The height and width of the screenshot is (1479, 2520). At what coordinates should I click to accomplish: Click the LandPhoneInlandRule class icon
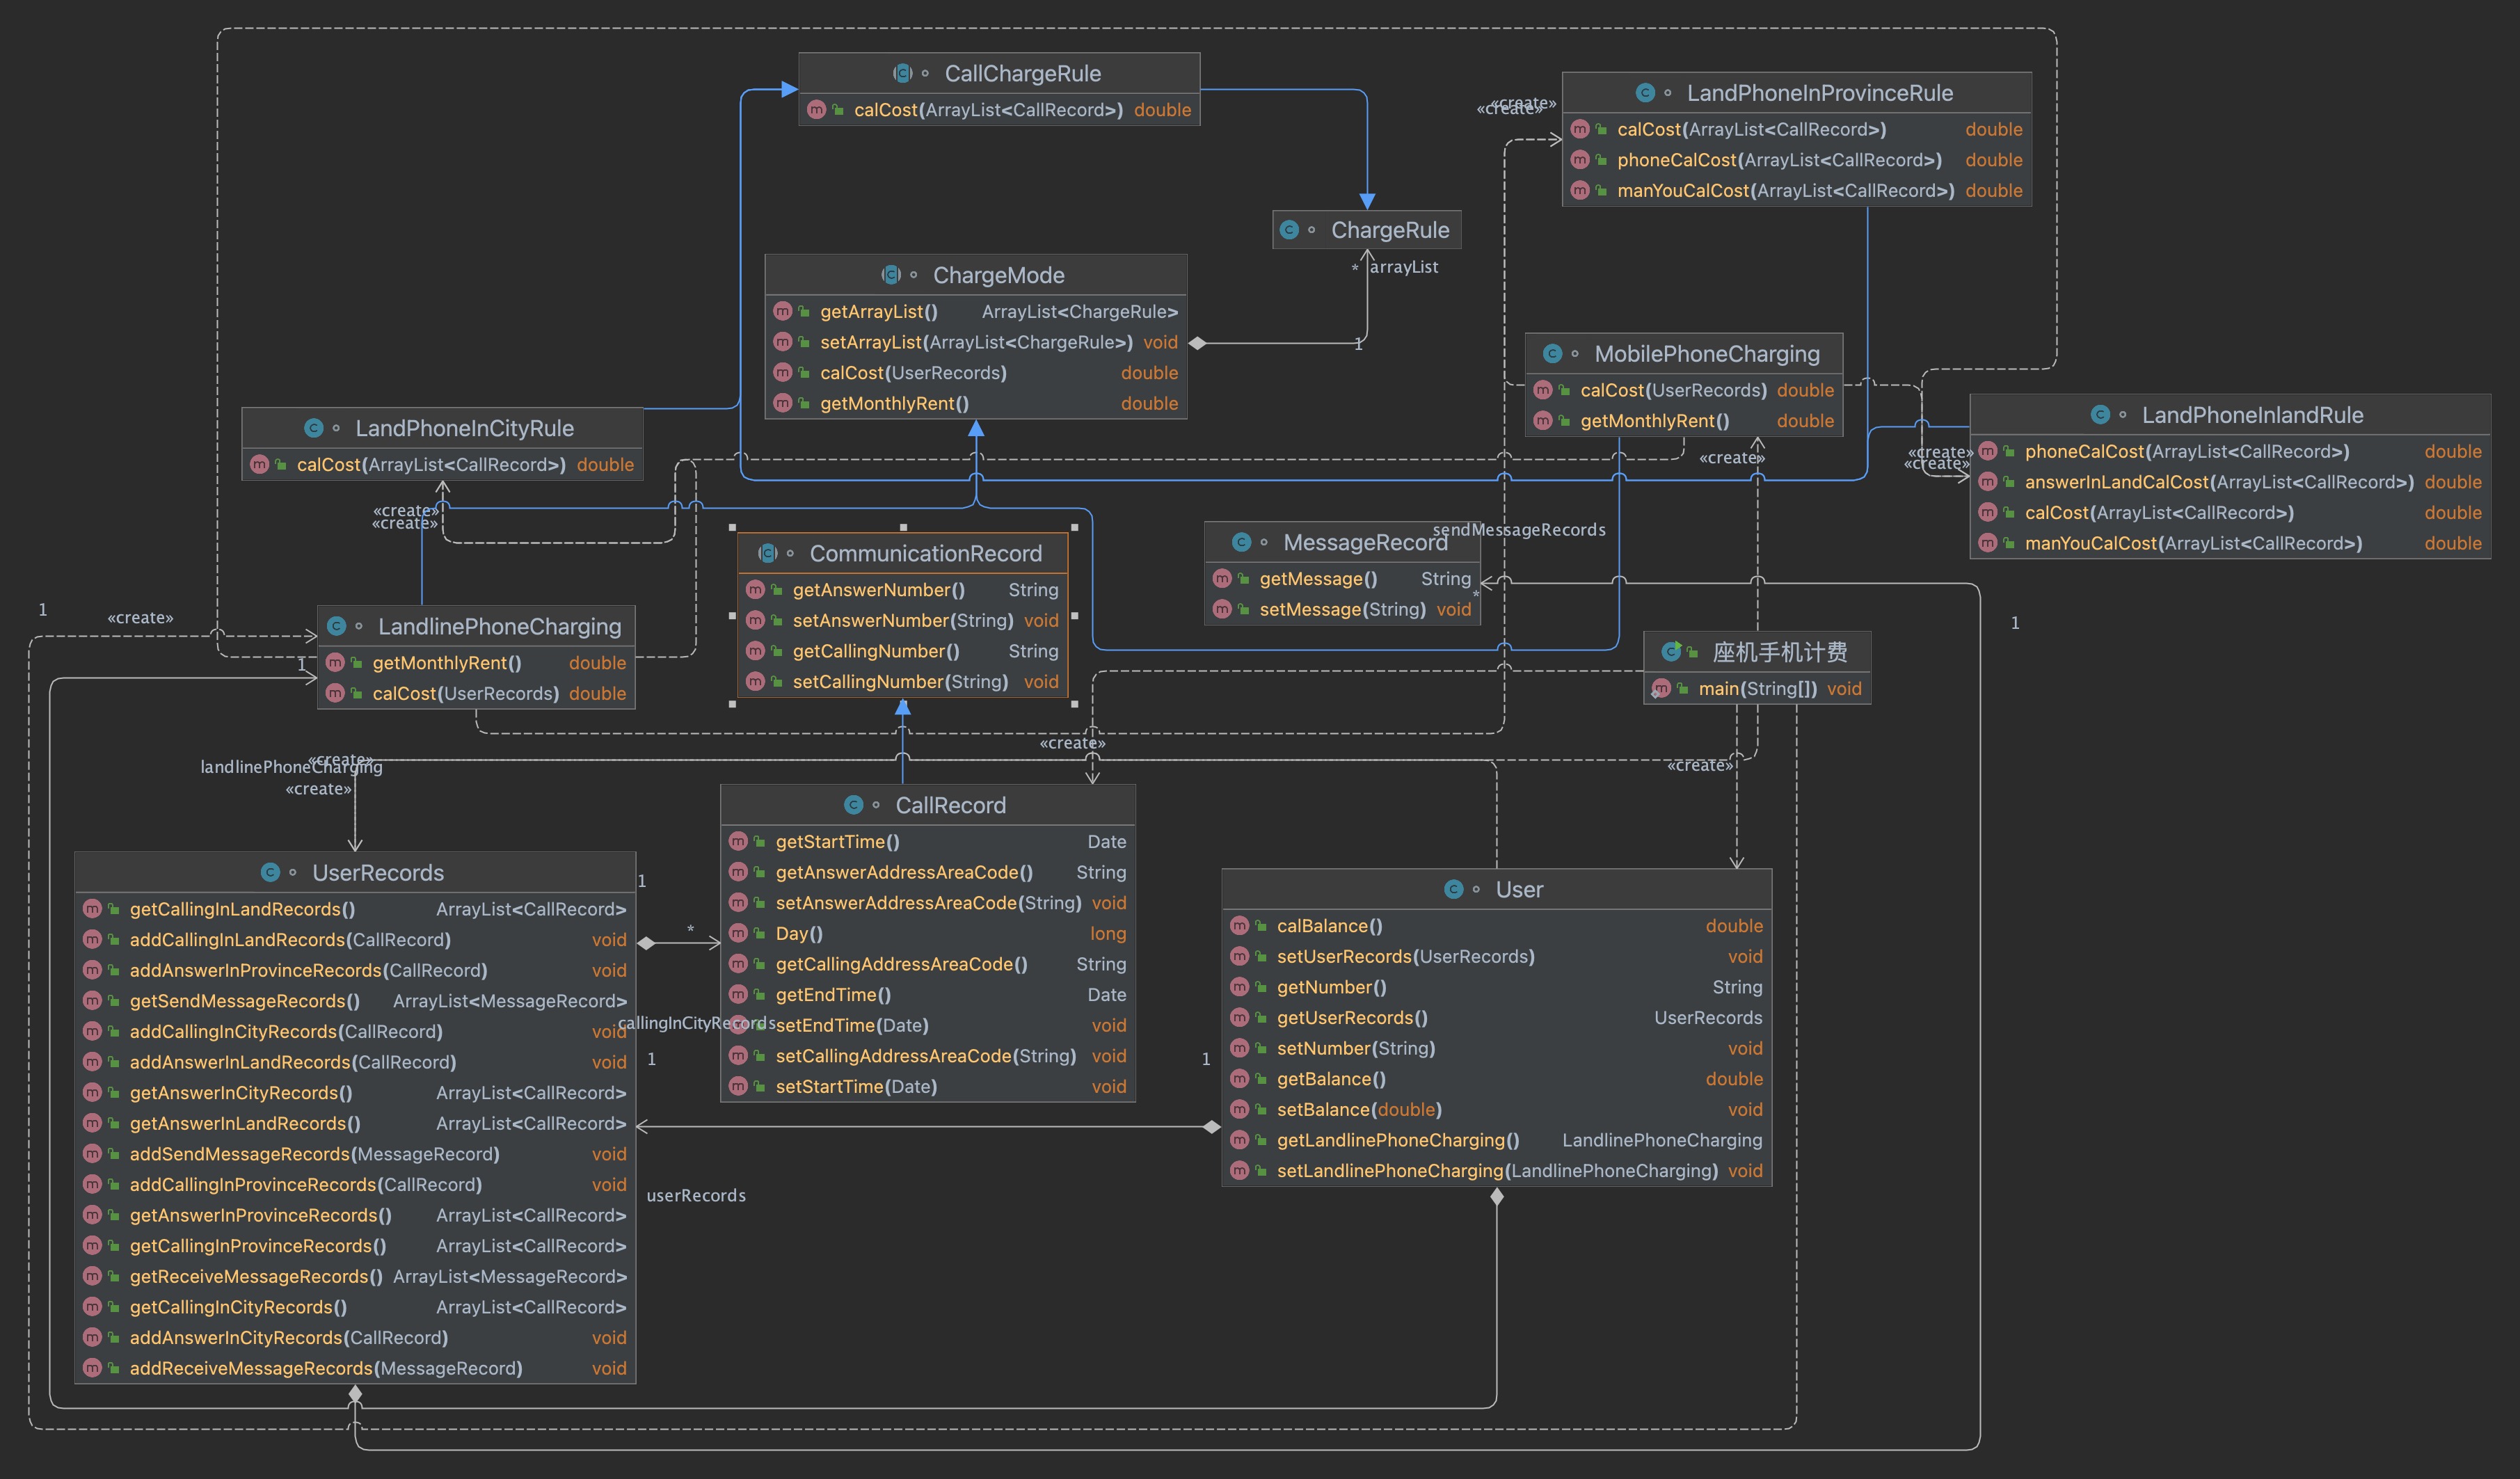click(2100, 415)
